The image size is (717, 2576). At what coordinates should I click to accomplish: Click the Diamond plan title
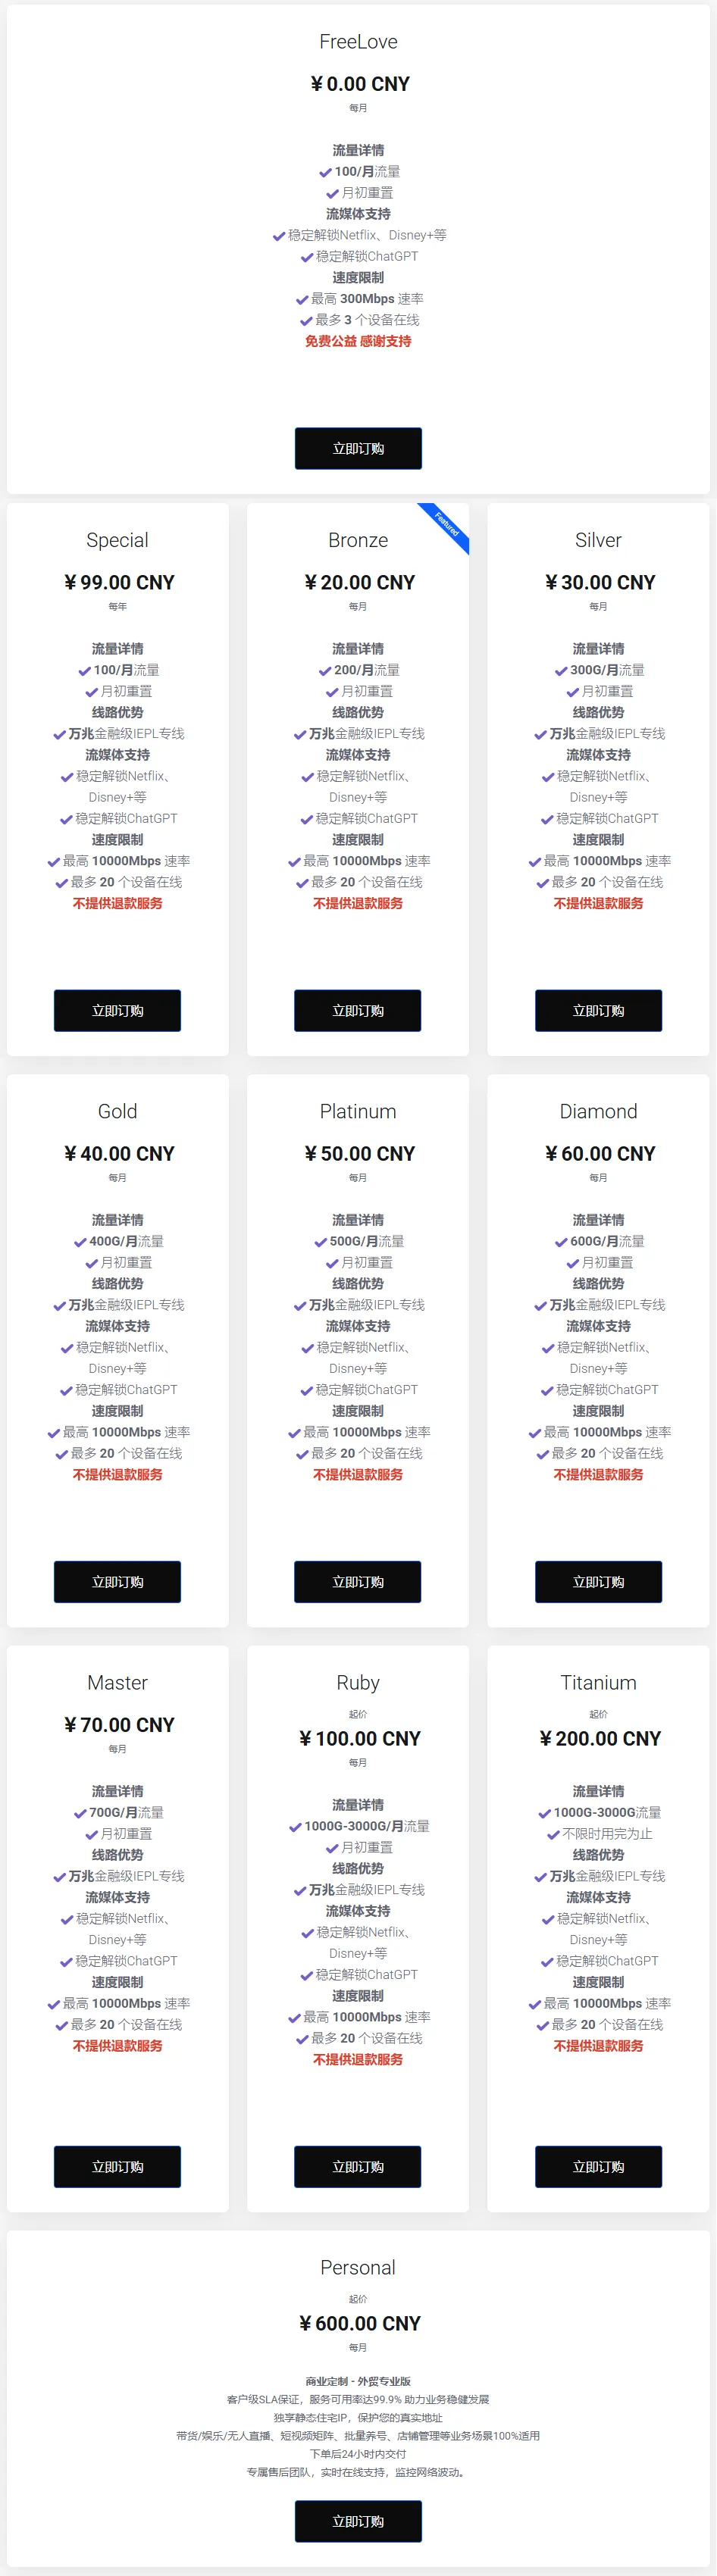[598, 1111]
